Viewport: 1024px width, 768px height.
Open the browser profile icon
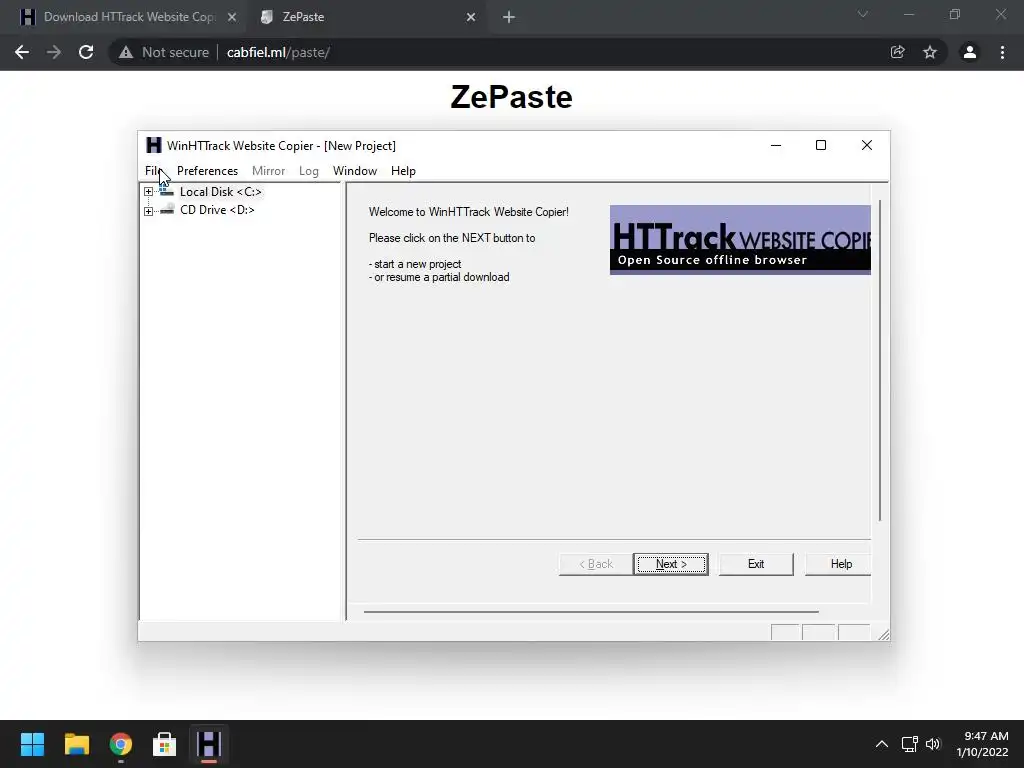click(970, 52)
